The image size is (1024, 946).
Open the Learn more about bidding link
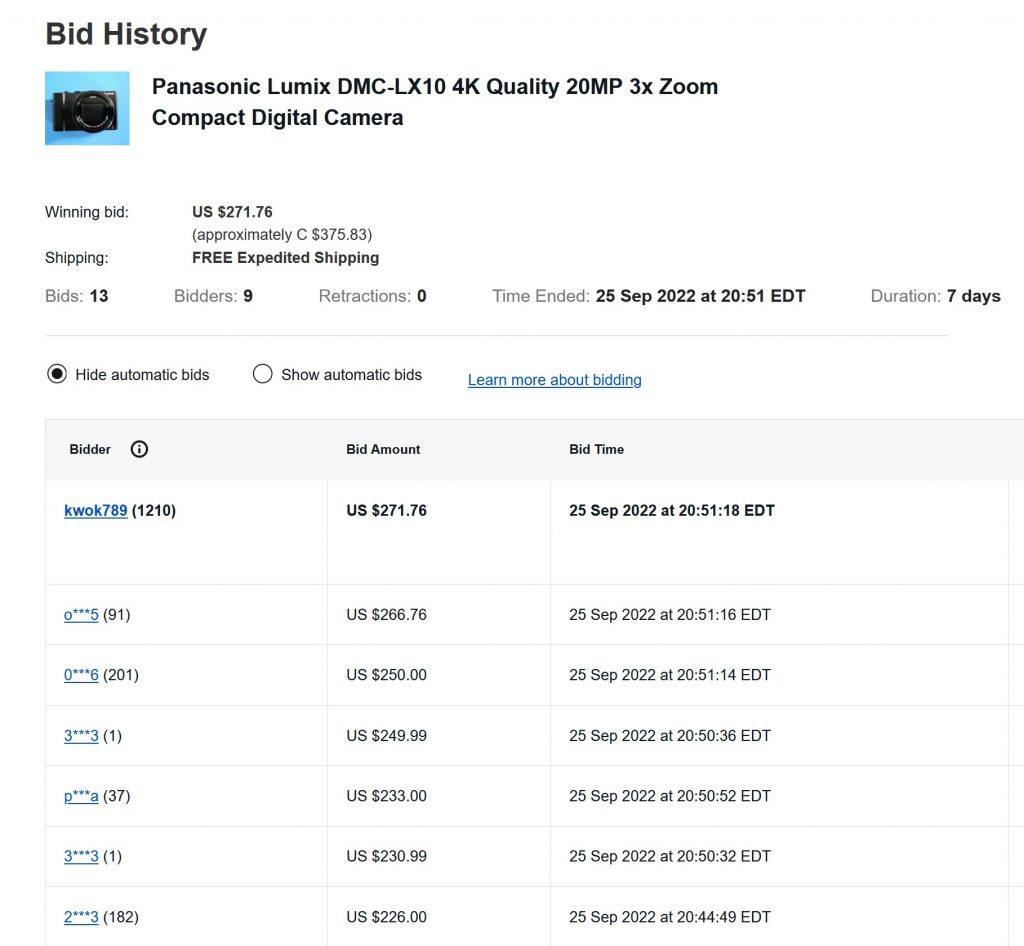click(x=554, y=380)
